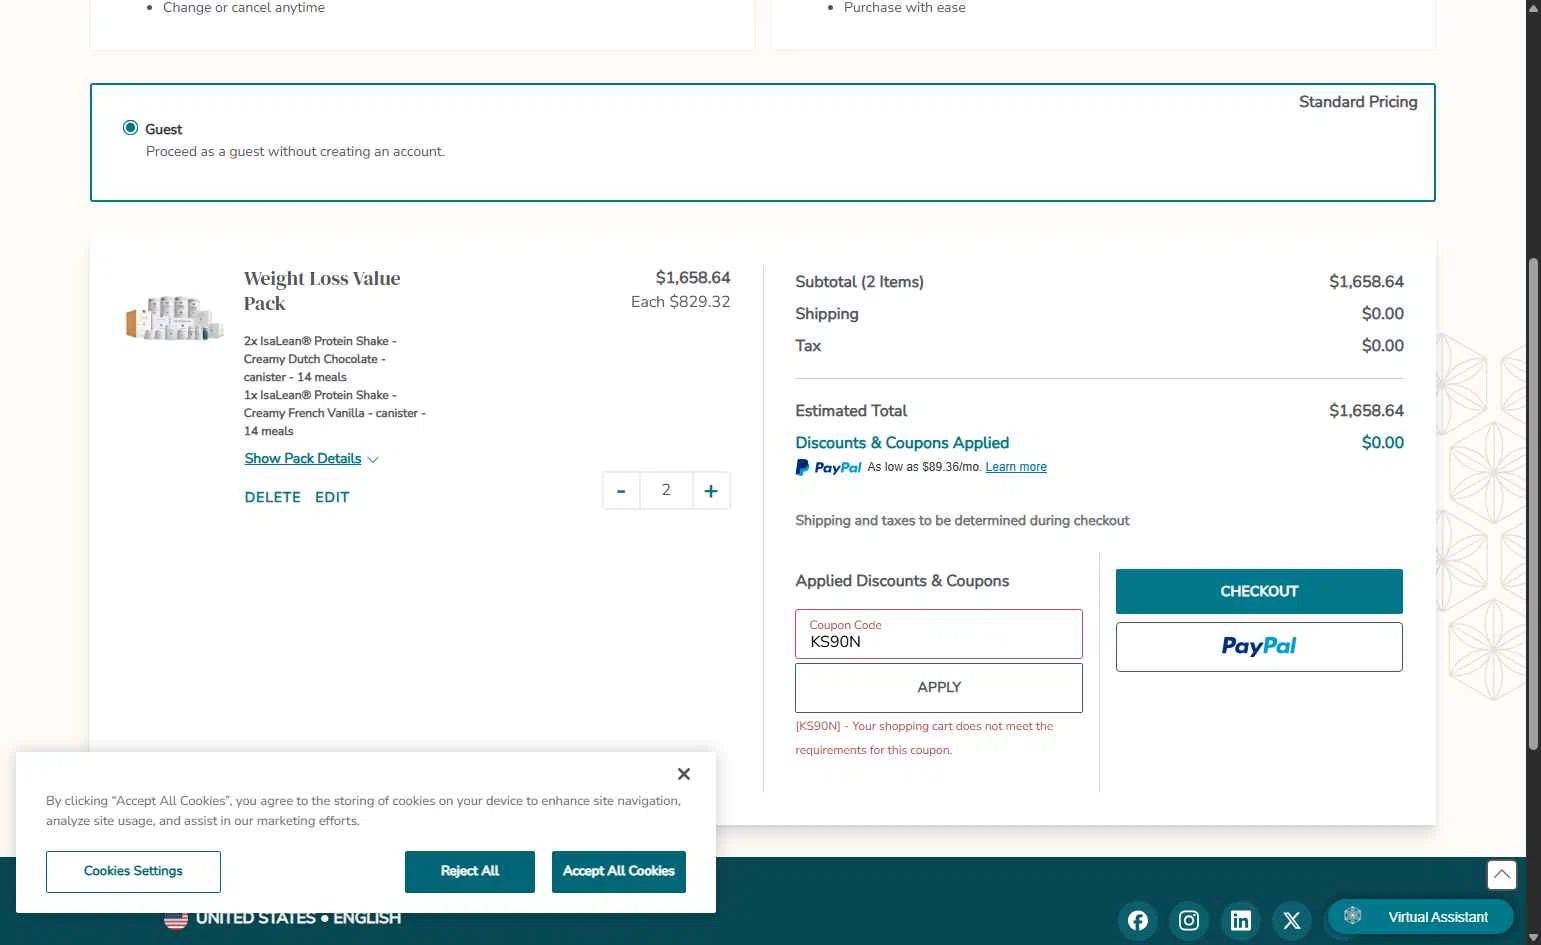Screen dimensions: 1541x945
Task: Select the Guest checkout radio button
Action: pyautogui.click(x=130, y=128)
